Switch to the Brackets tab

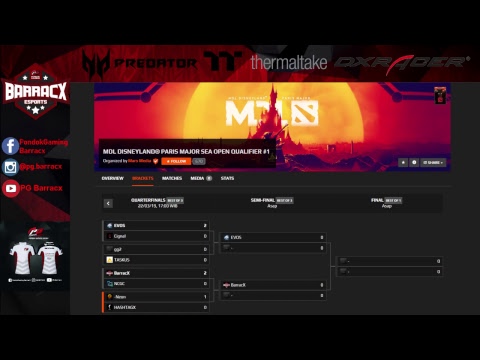(143, 178)
